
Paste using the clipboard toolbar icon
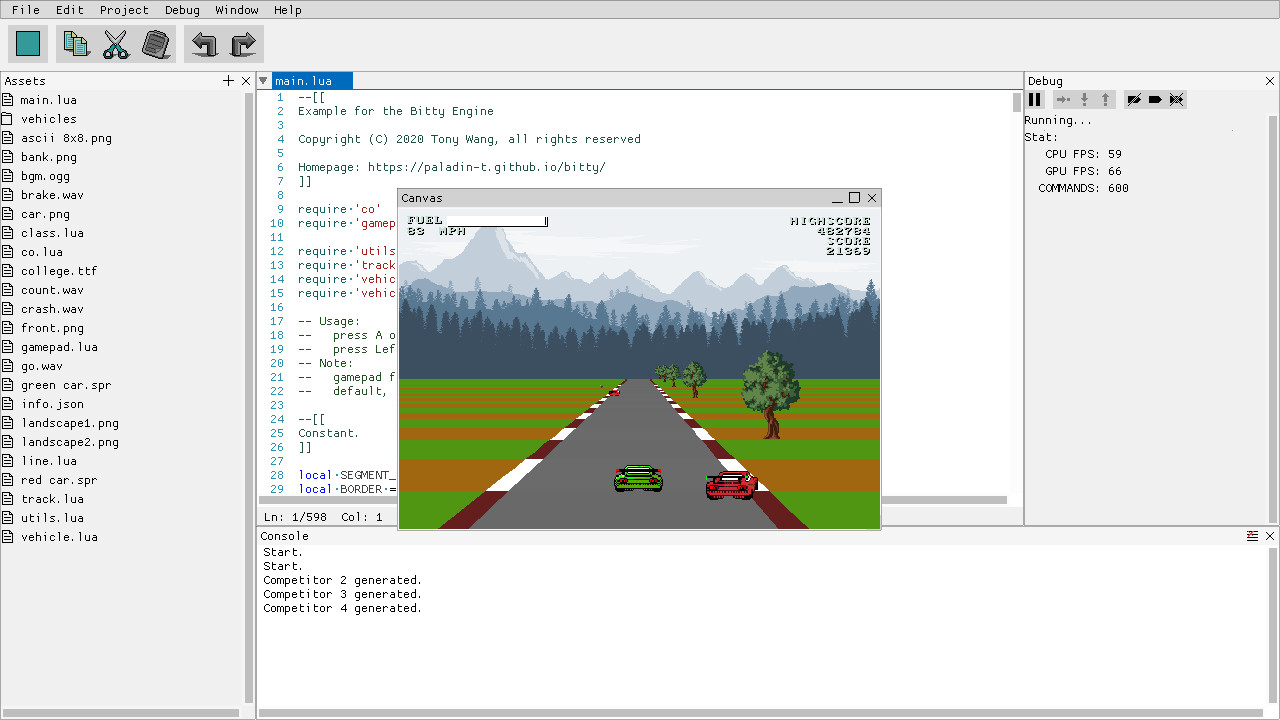[156, 43]
